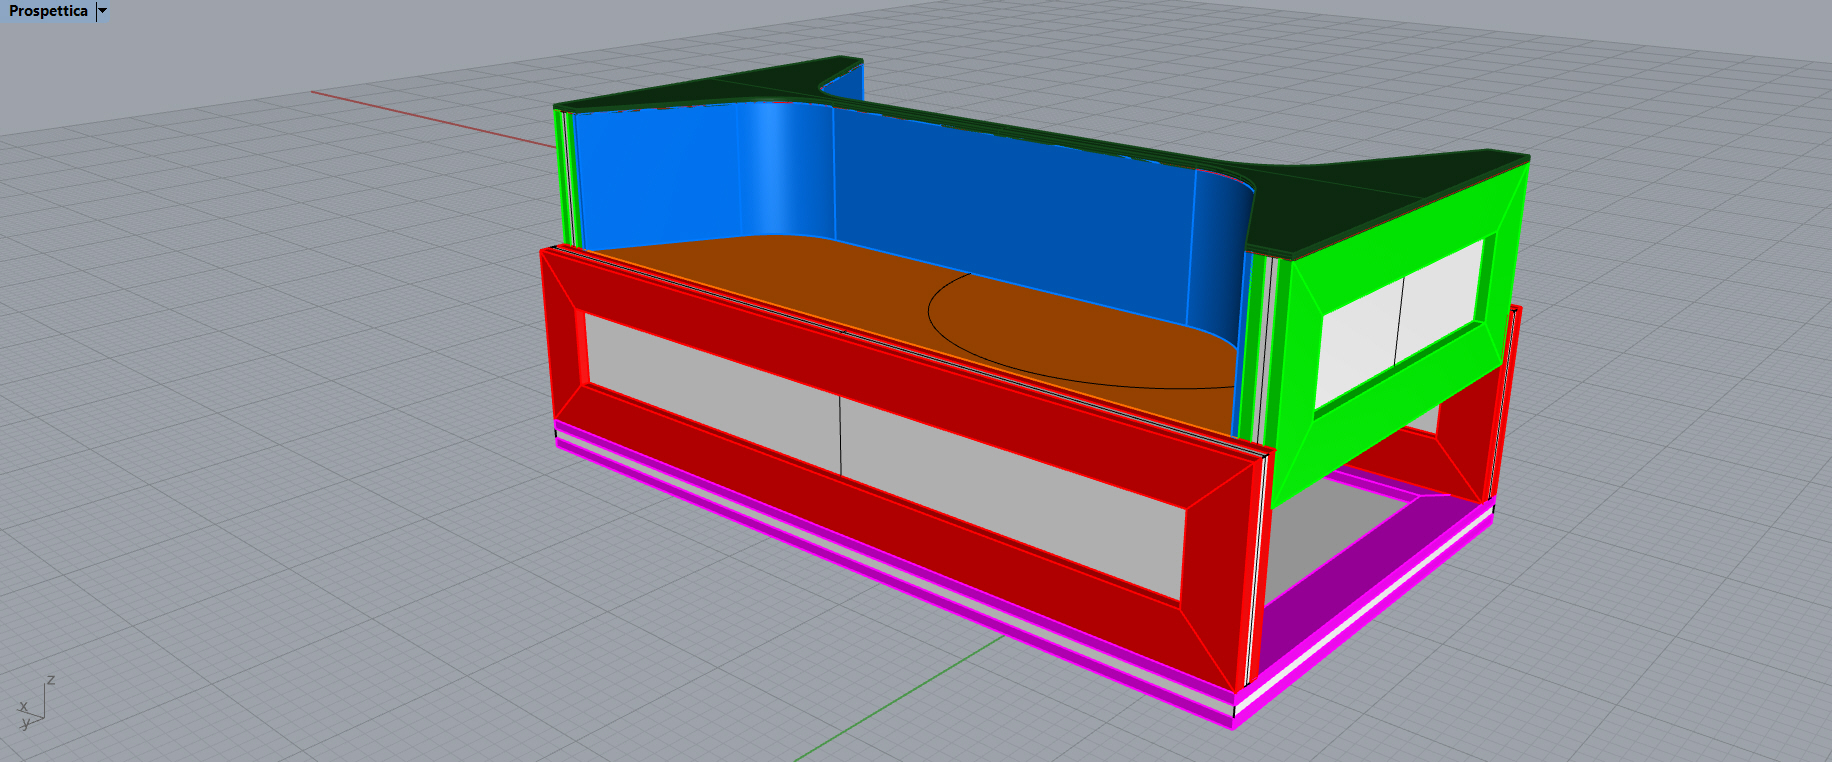The height and width of the screenshot is (762, 1832).
Task: Click the world axes icon
Action: pyautogui.click(x=35, y=703)
